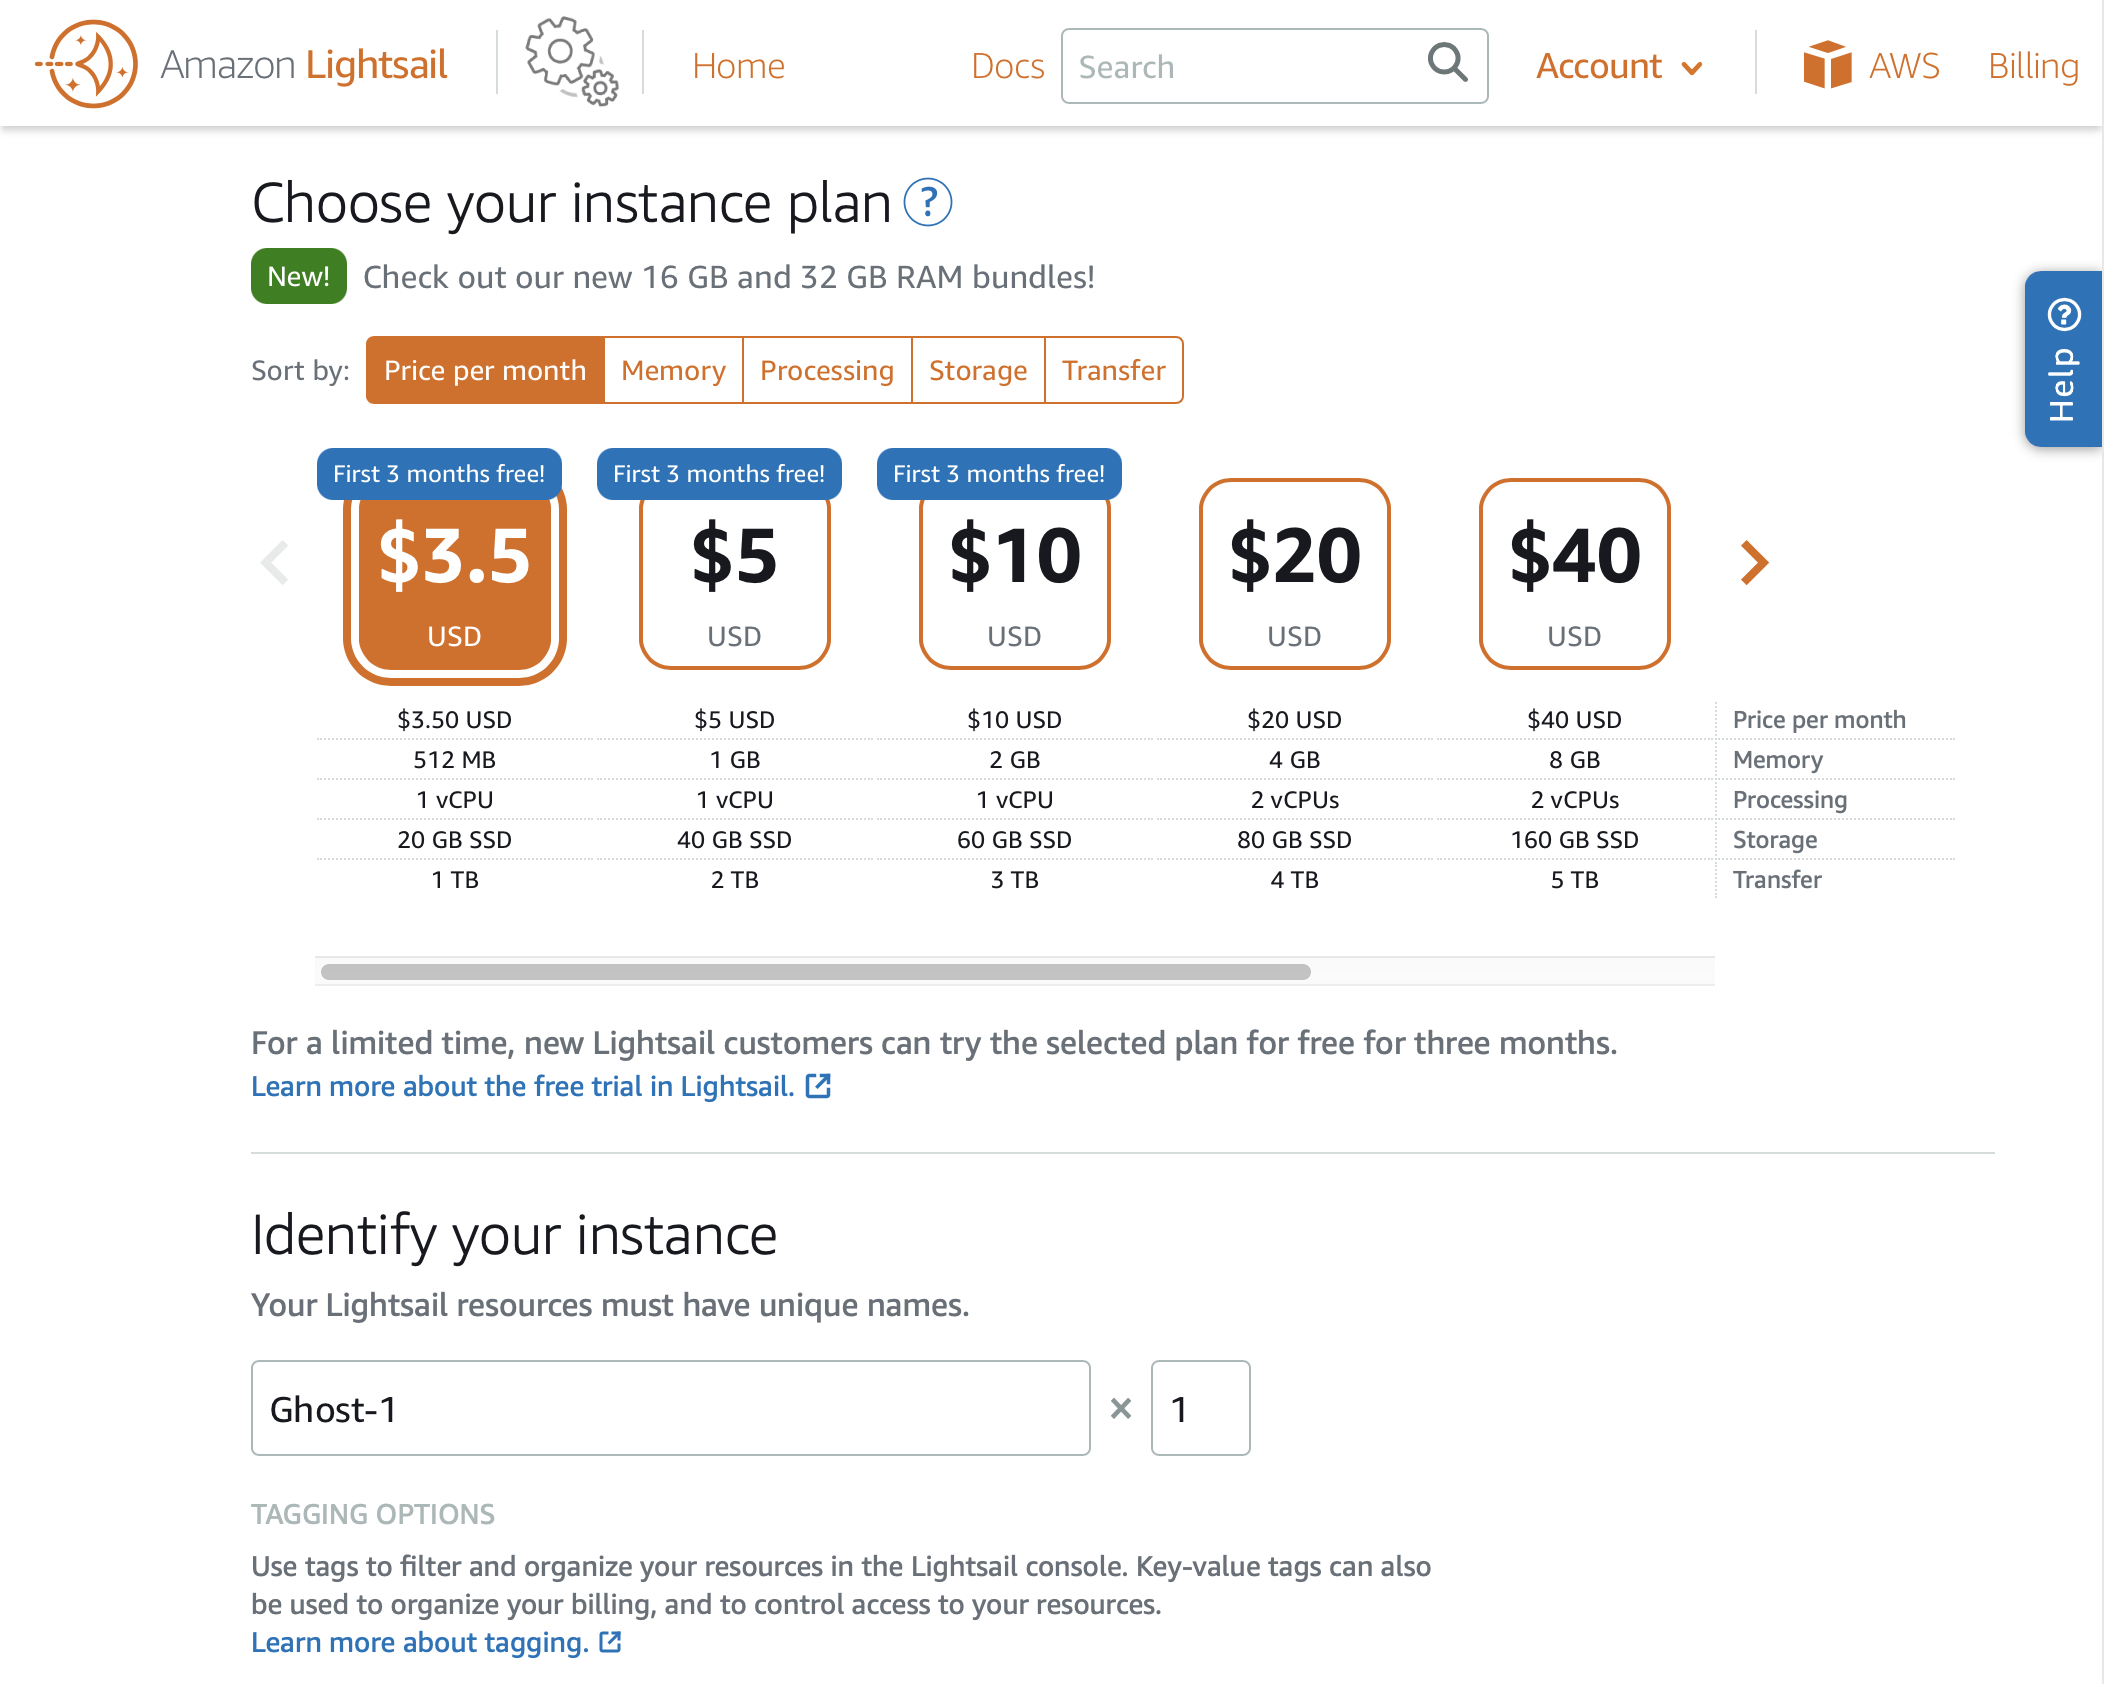Open the settings gear icon
Image resolution: width=2104 pixels, height=1684 pixels.
point(566,65)
